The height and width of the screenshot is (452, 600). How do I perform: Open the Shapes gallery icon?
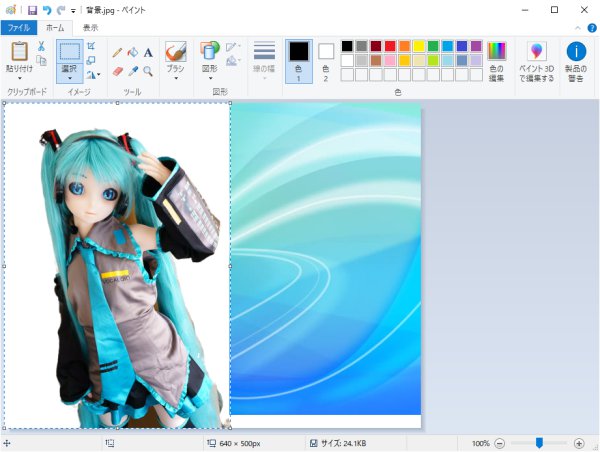tap(210, 51)
